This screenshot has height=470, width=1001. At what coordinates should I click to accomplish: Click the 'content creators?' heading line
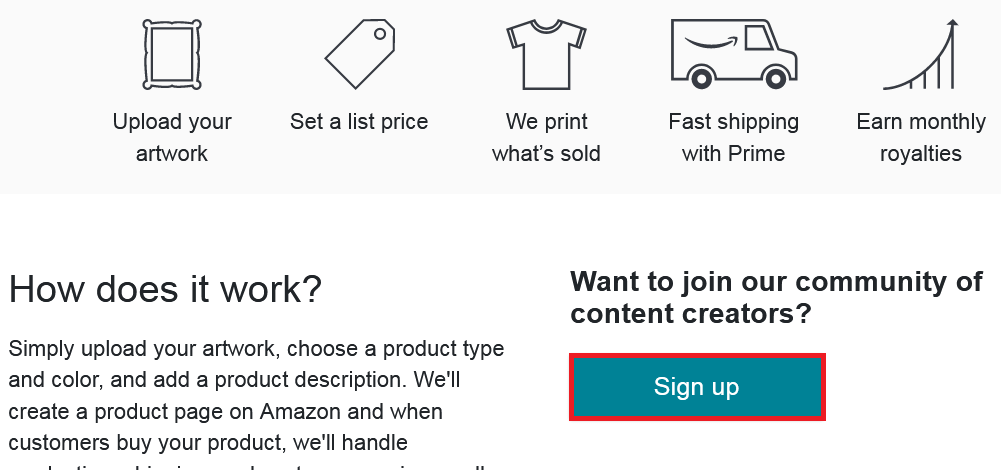(690, 314)
